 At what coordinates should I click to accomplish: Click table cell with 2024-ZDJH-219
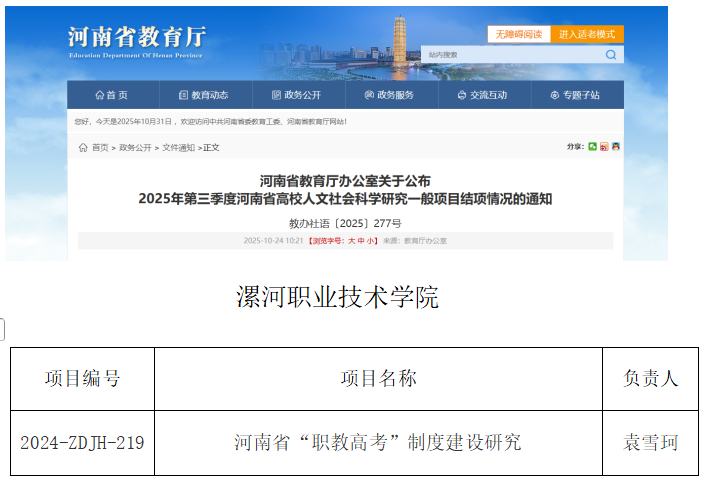[82, 442]
